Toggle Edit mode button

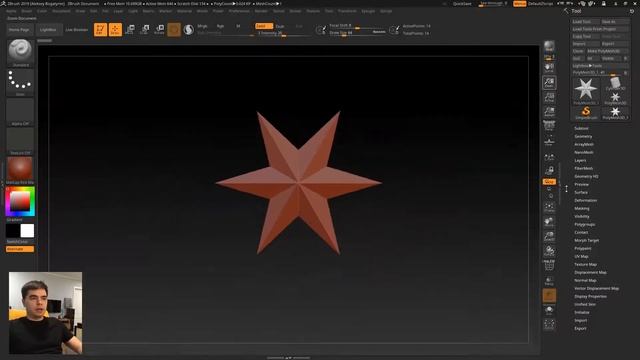pyautogui.click(x=100, y=29)
